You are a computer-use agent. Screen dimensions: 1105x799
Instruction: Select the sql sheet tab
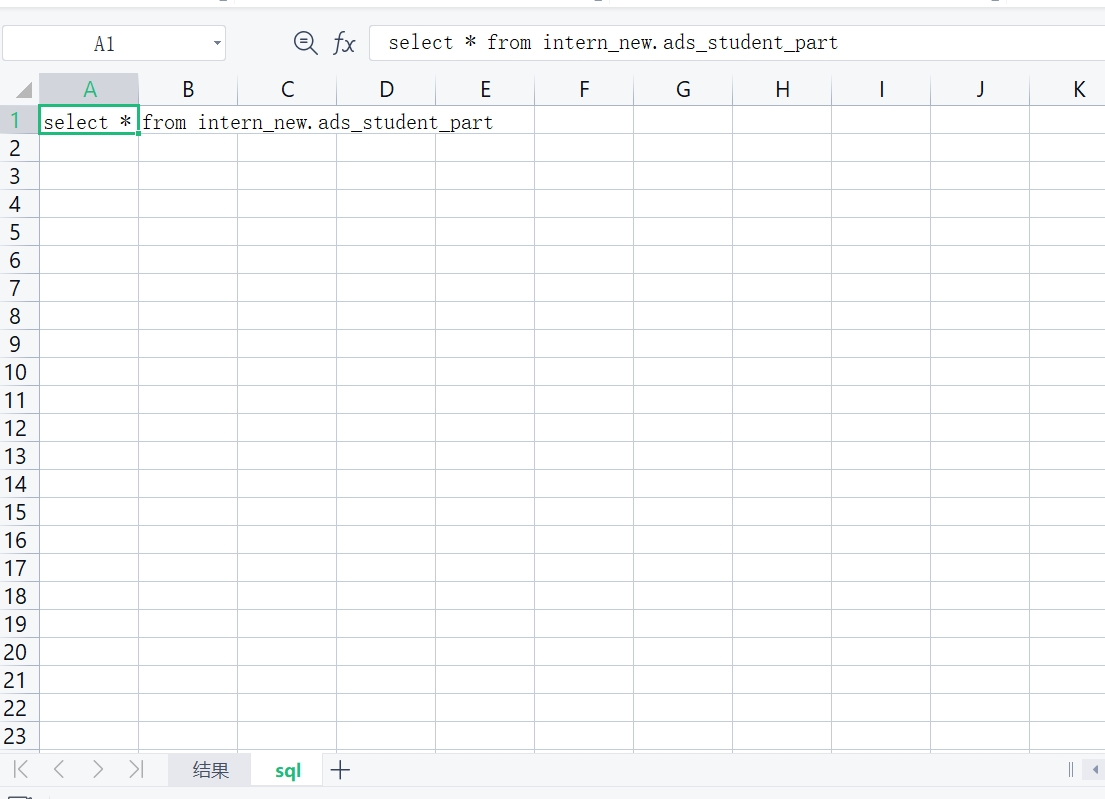(287, 770)
